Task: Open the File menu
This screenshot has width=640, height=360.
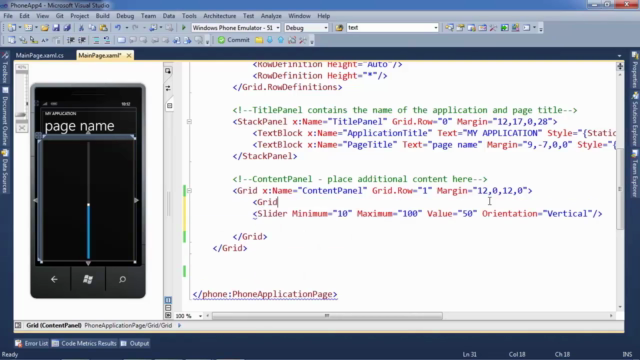Action: coord(8,16)
